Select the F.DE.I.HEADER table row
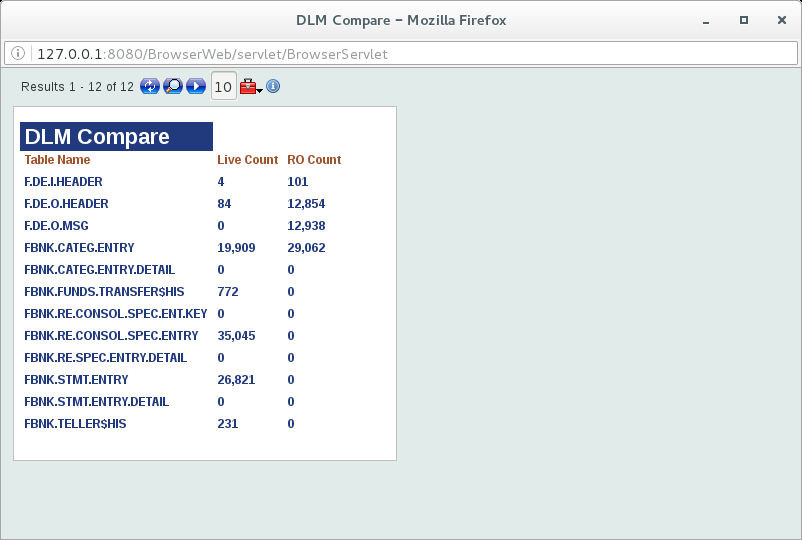Viewport: 802px width, 540px height. click(63, 182)
